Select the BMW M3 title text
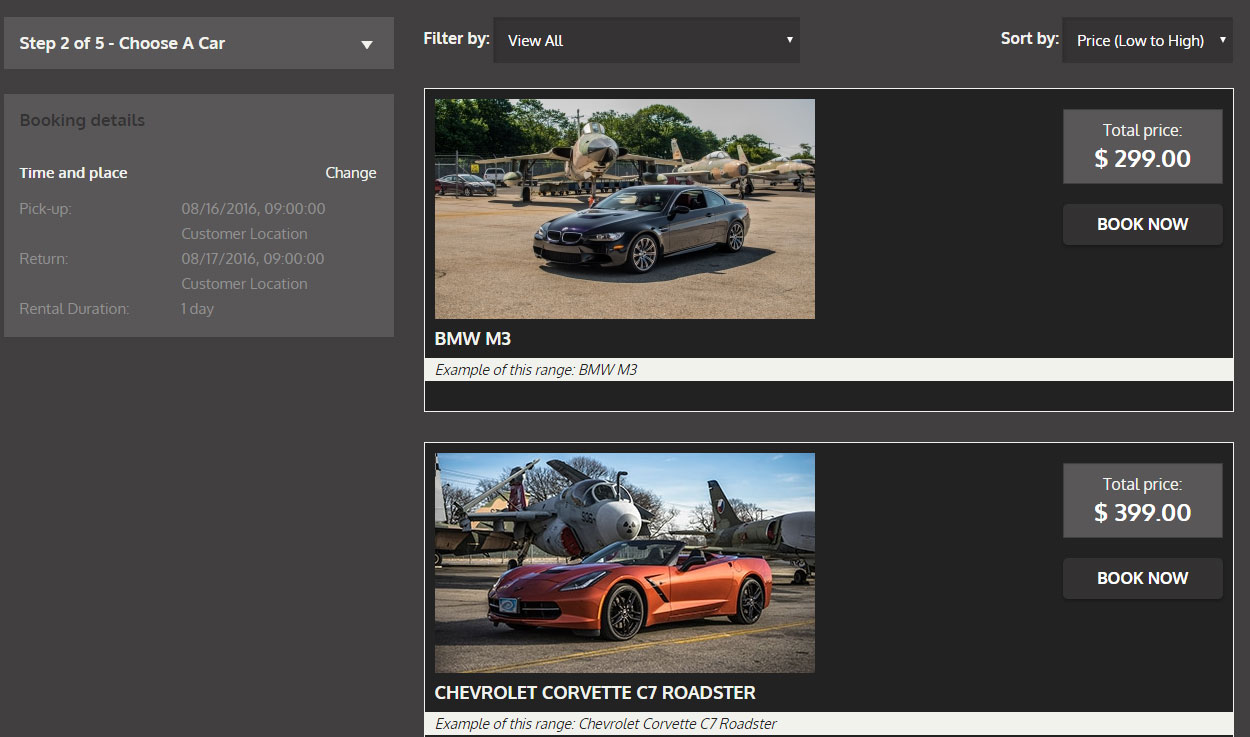The width and height of the screenshot is (1250, 737). (x=473, y=338)
